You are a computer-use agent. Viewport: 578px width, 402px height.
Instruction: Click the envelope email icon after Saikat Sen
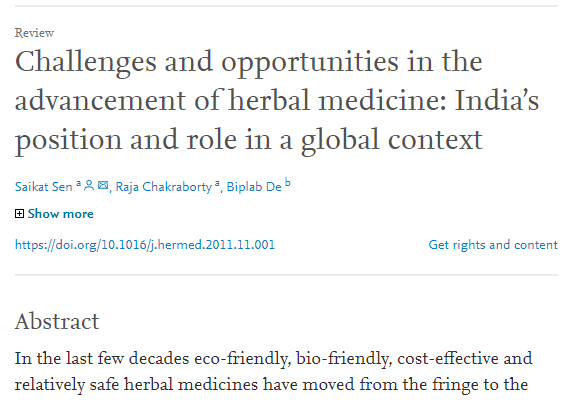tap(103, 185)
